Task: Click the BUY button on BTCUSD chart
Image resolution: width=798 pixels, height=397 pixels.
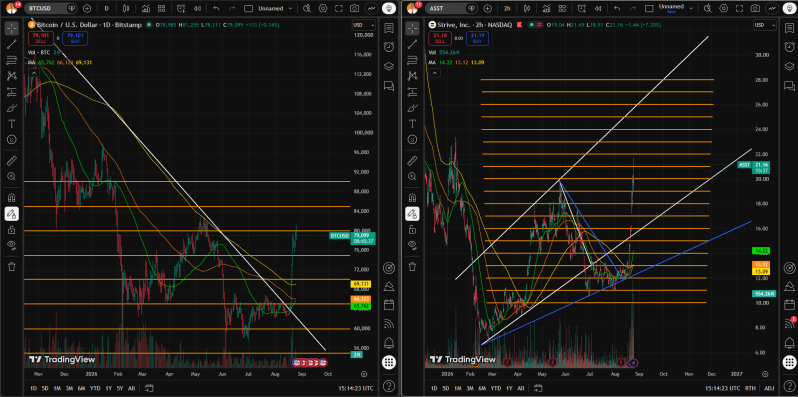Action: (75, 38)
